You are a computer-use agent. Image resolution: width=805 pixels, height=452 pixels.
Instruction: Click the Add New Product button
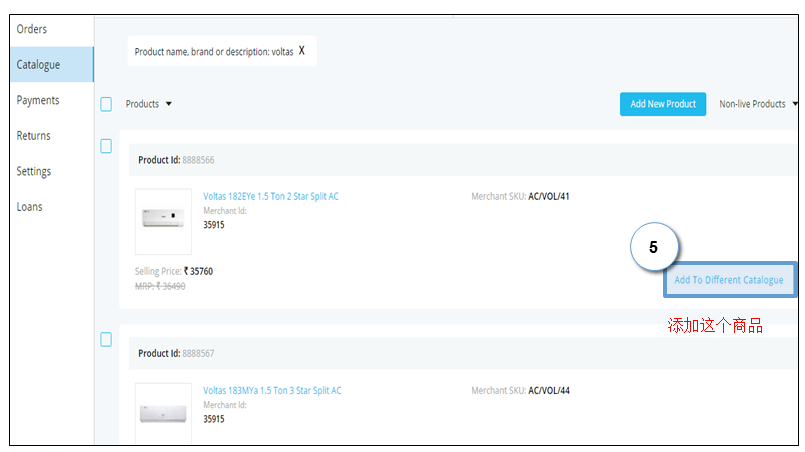(663, 104)
